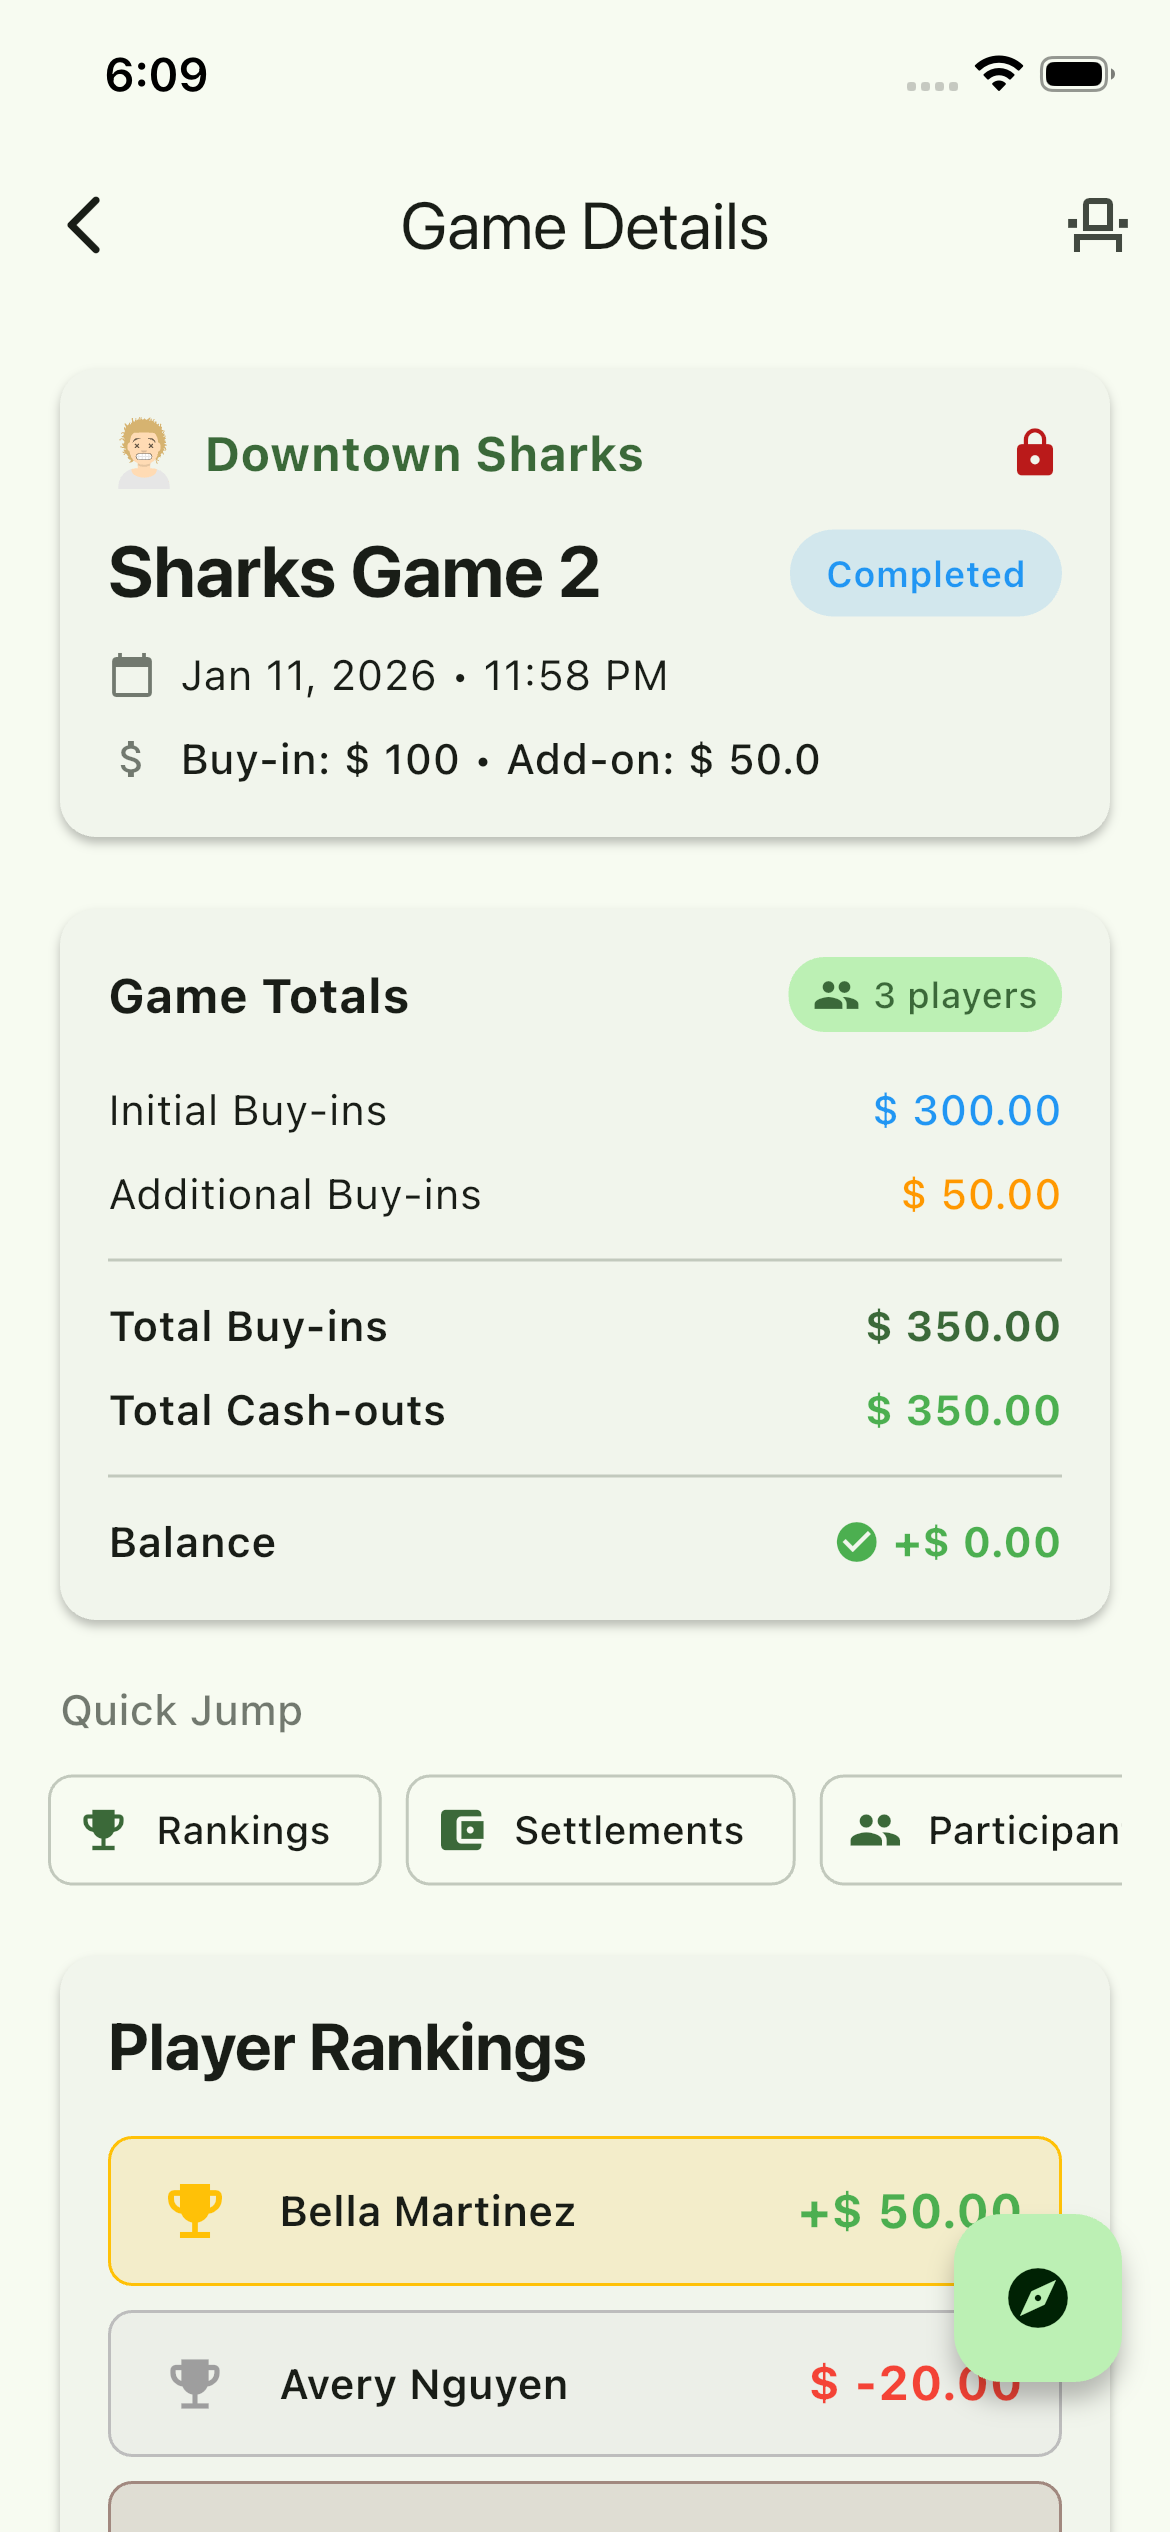Select Bella Martinez ranking row

(x=500, y=2211)
